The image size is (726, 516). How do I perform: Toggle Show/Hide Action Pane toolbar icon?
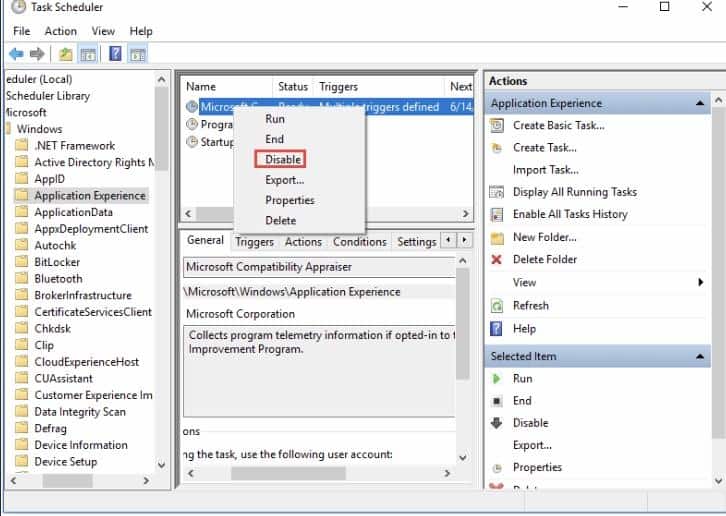[138, 55]
